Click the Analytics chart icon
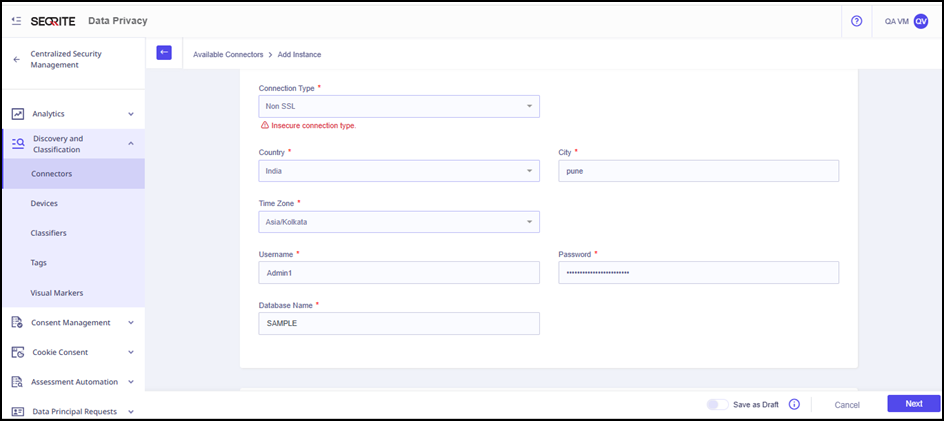Image resolution: width=944 pixels, height=421 pixels. (17, 114)
